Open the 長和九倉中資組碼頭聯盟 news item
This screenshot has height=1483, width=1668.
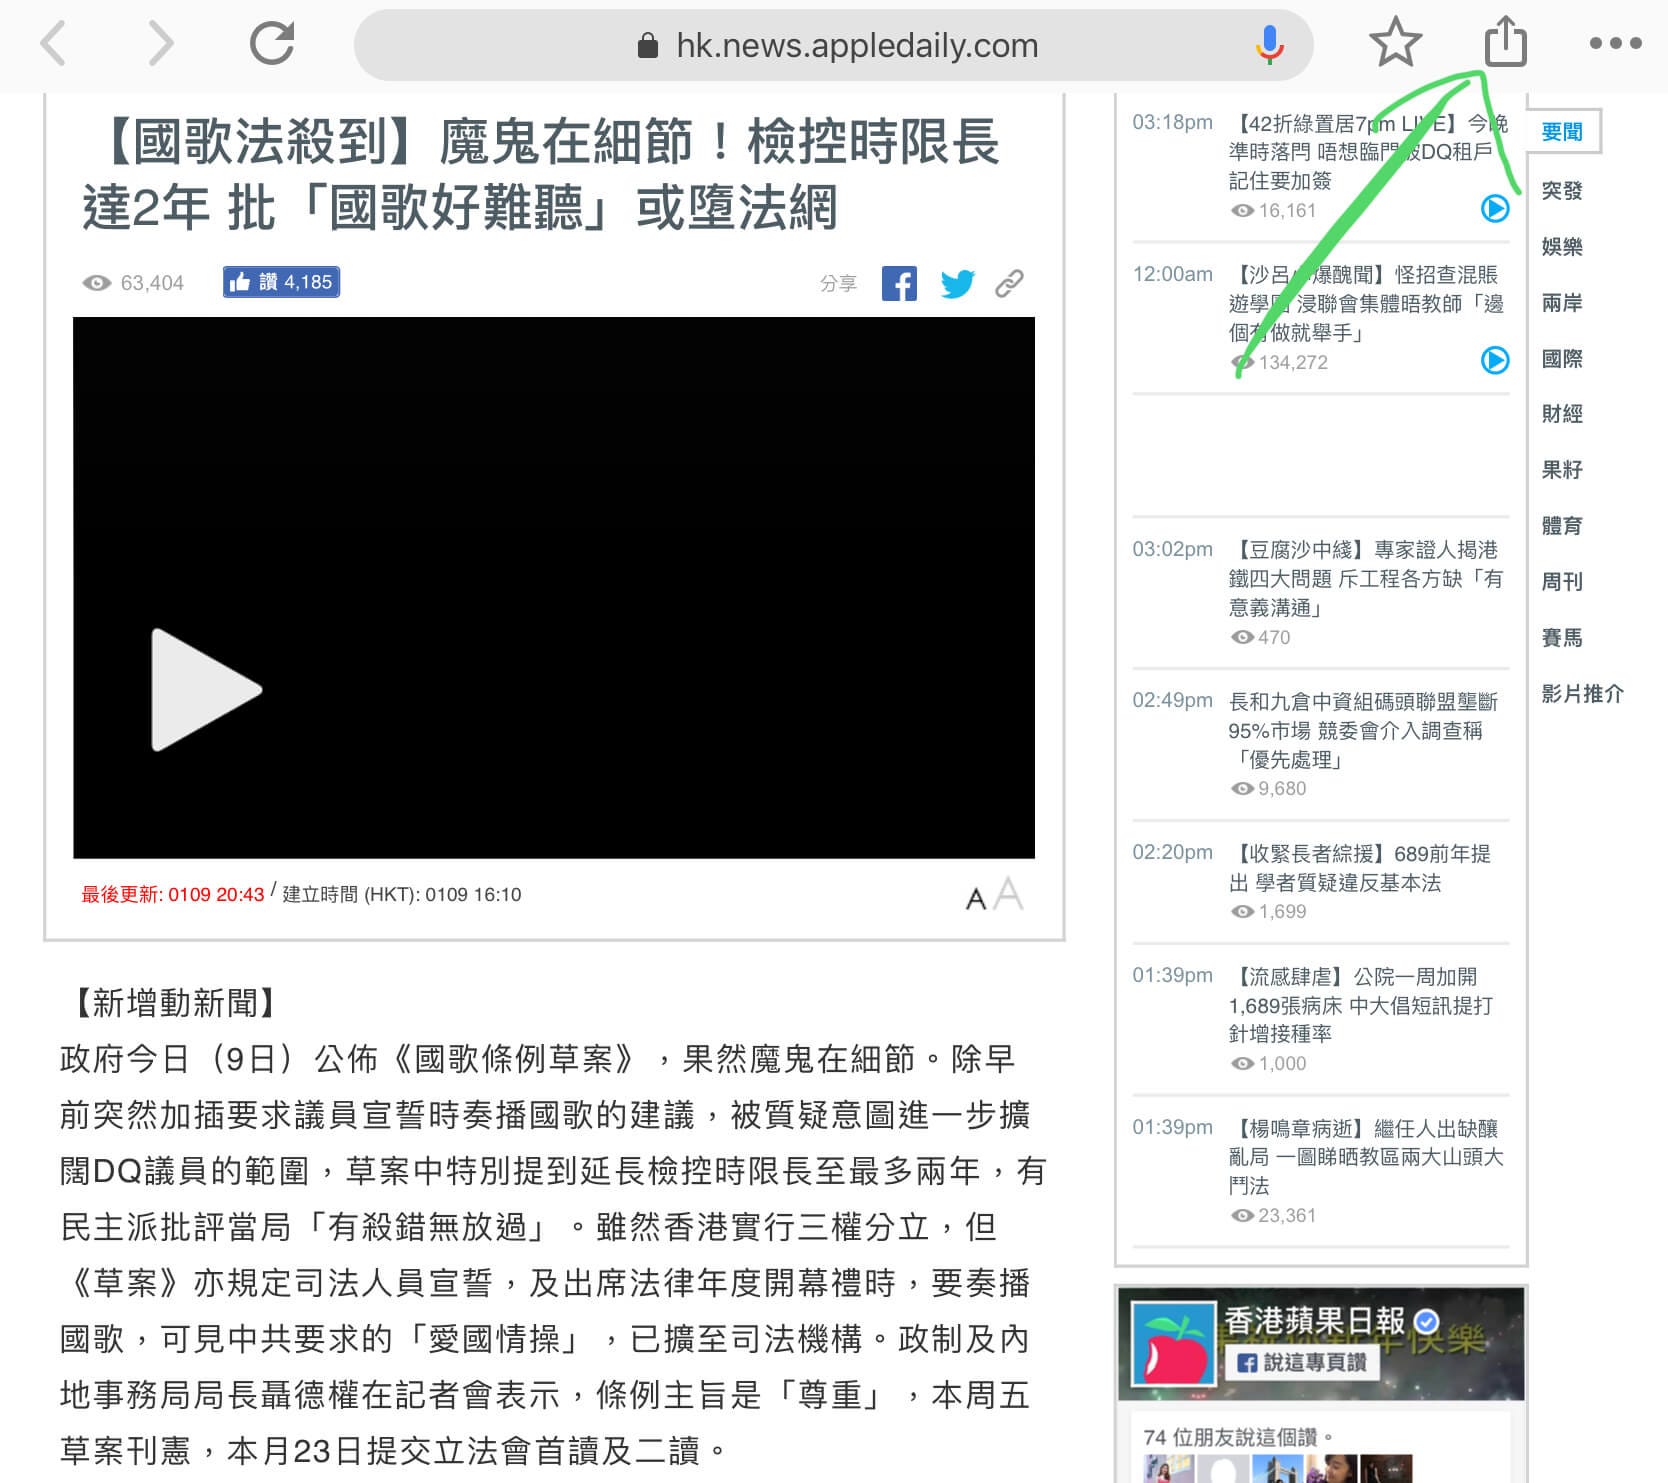coord(1364,730)
